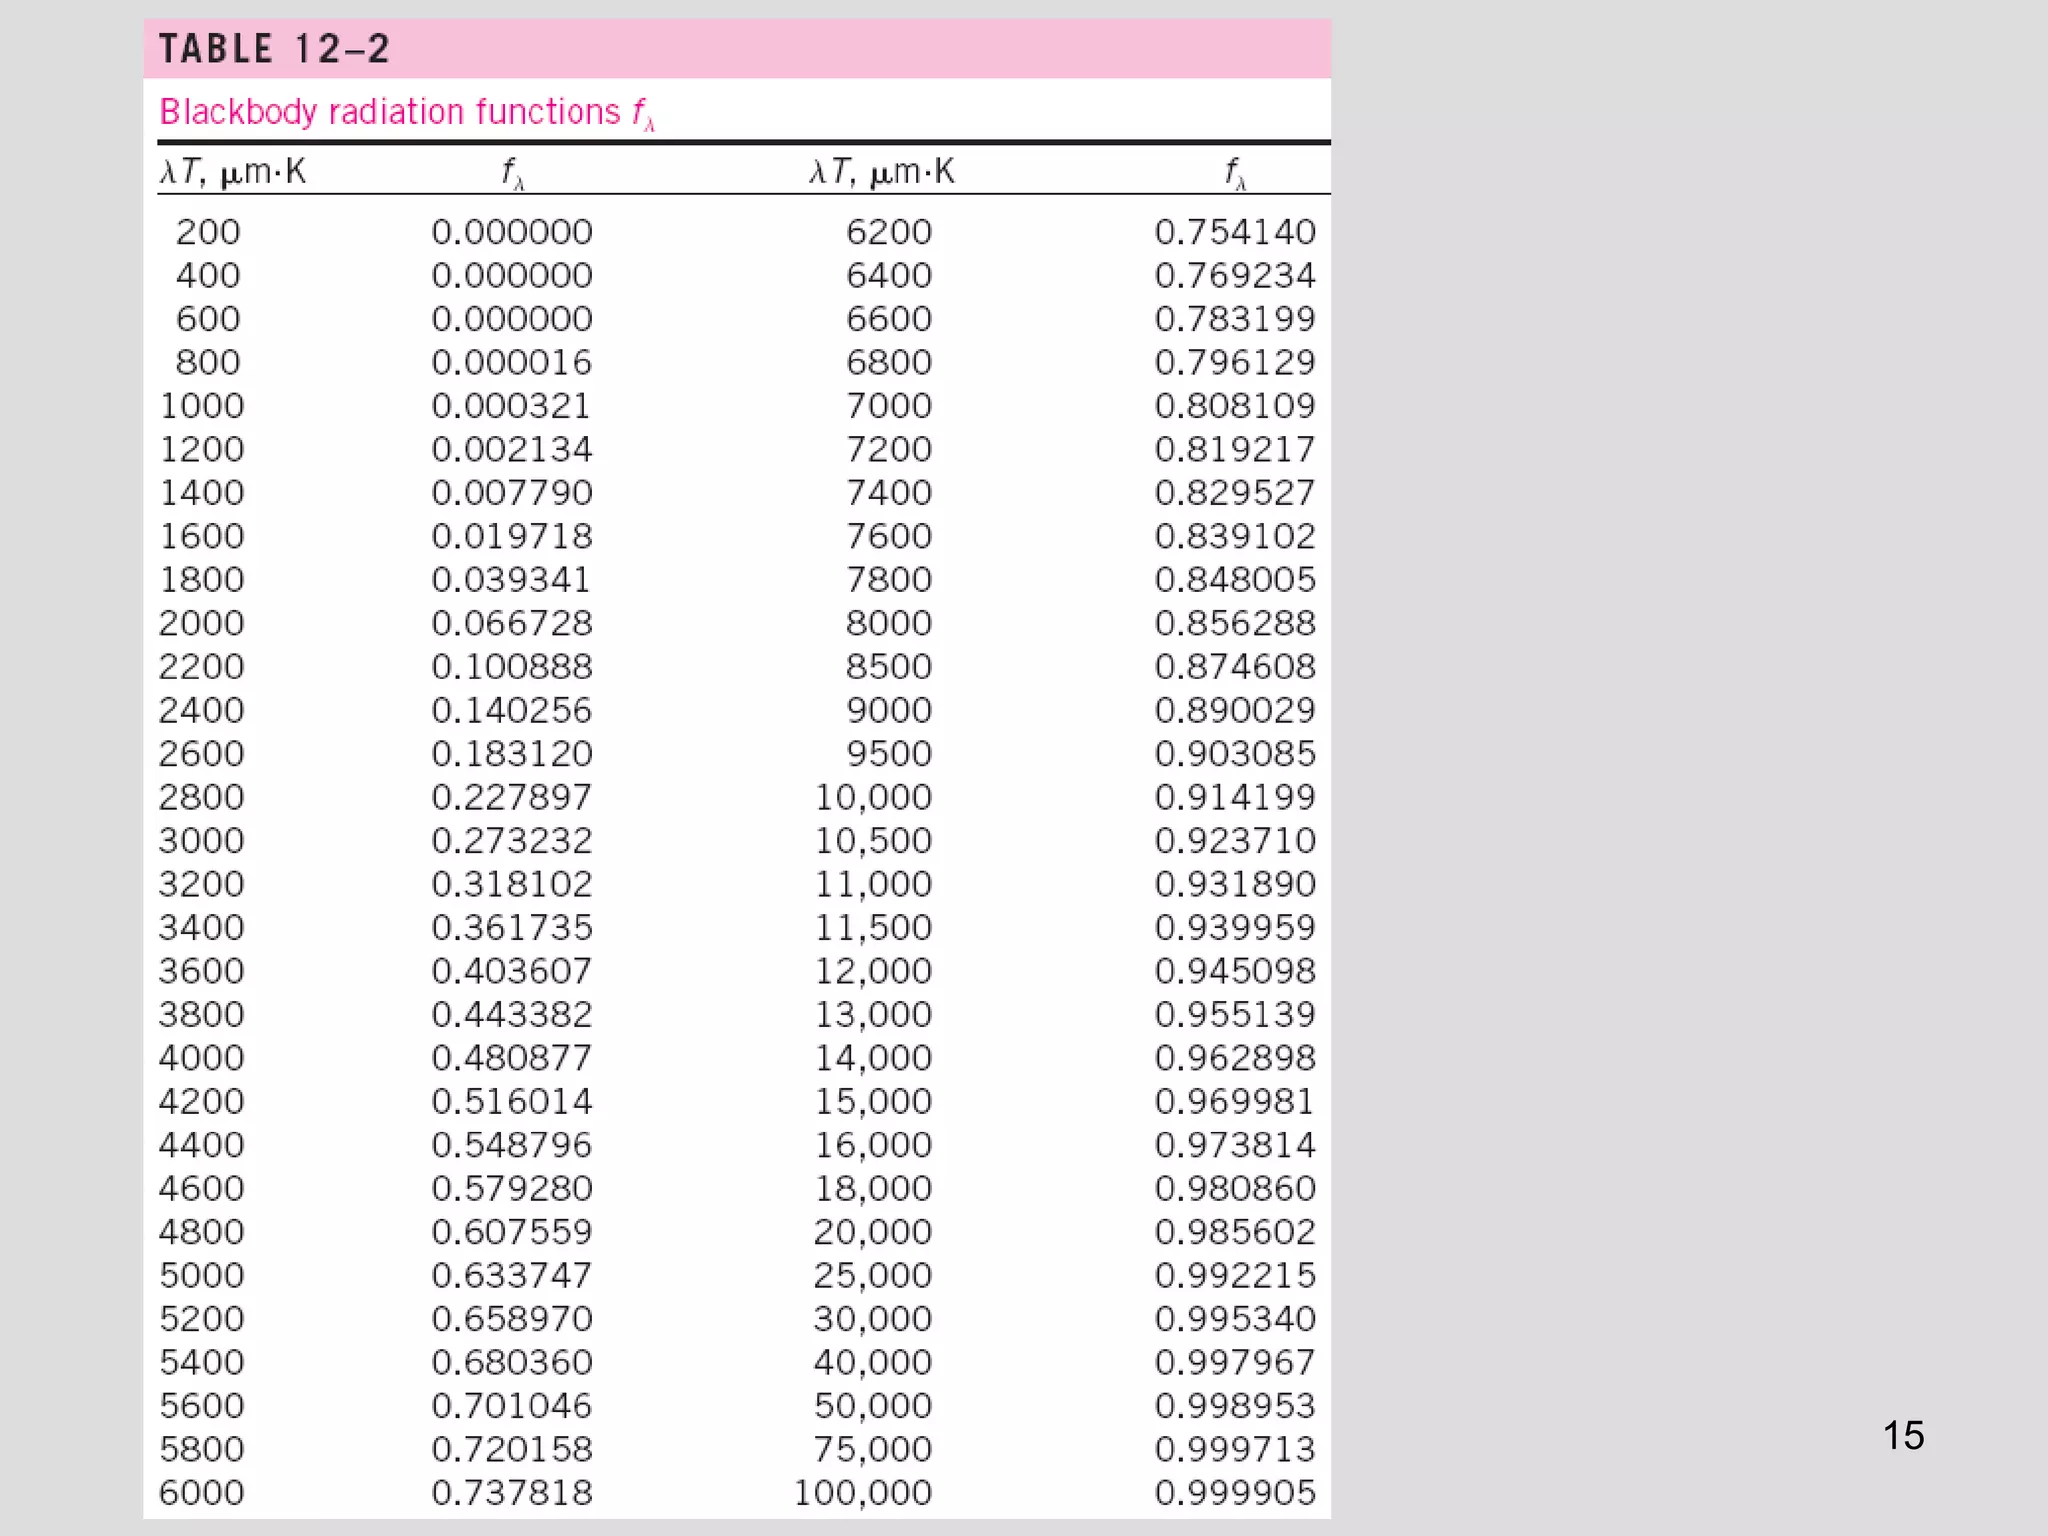Screen dimensions: 2048x1536
Task: Click the λT entry 6200
Action: (x=889, y=232)
